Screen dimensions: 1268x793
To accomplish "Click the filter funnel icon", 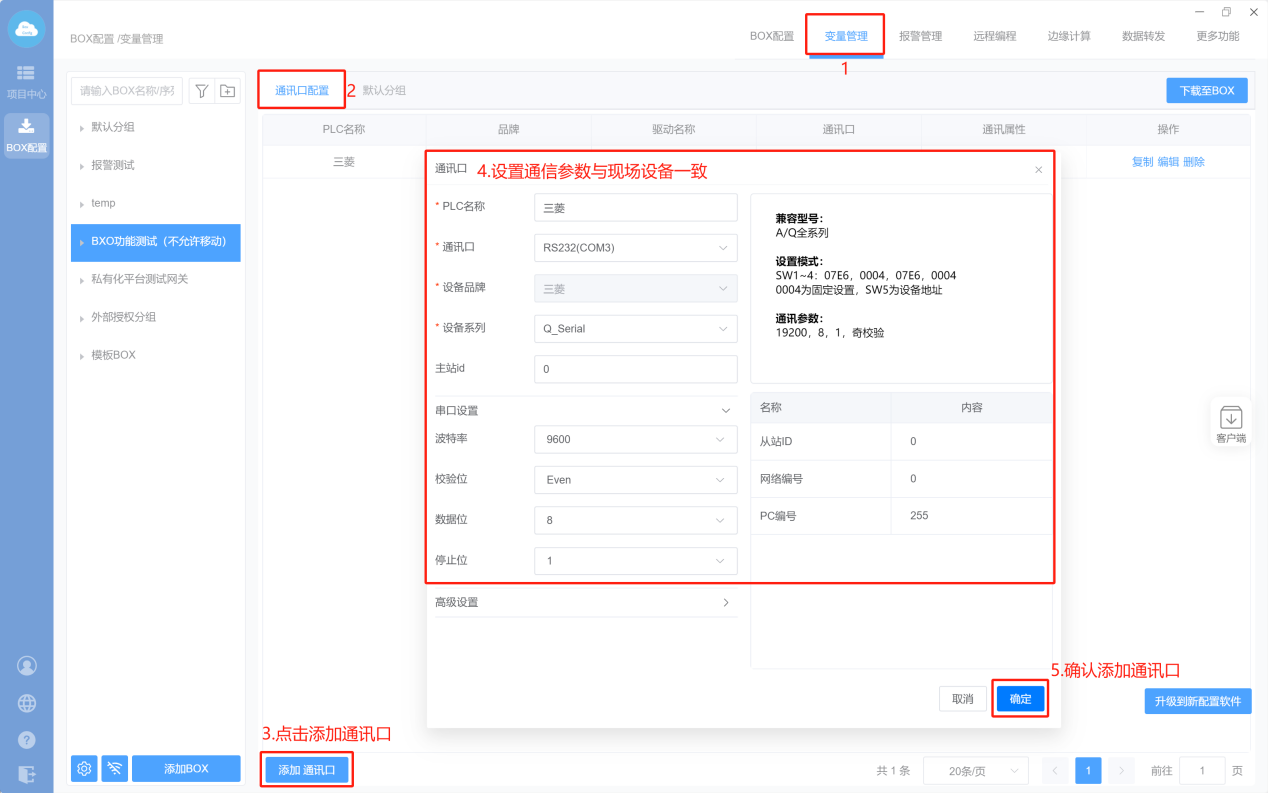I will [x=201, y=91].
